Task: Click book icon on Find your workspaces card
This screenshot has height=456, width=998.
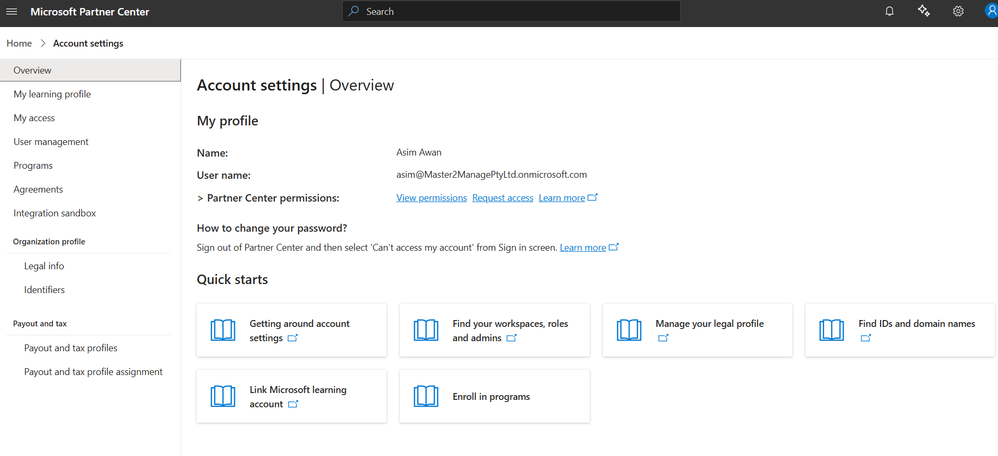Action: pos(426,330)
